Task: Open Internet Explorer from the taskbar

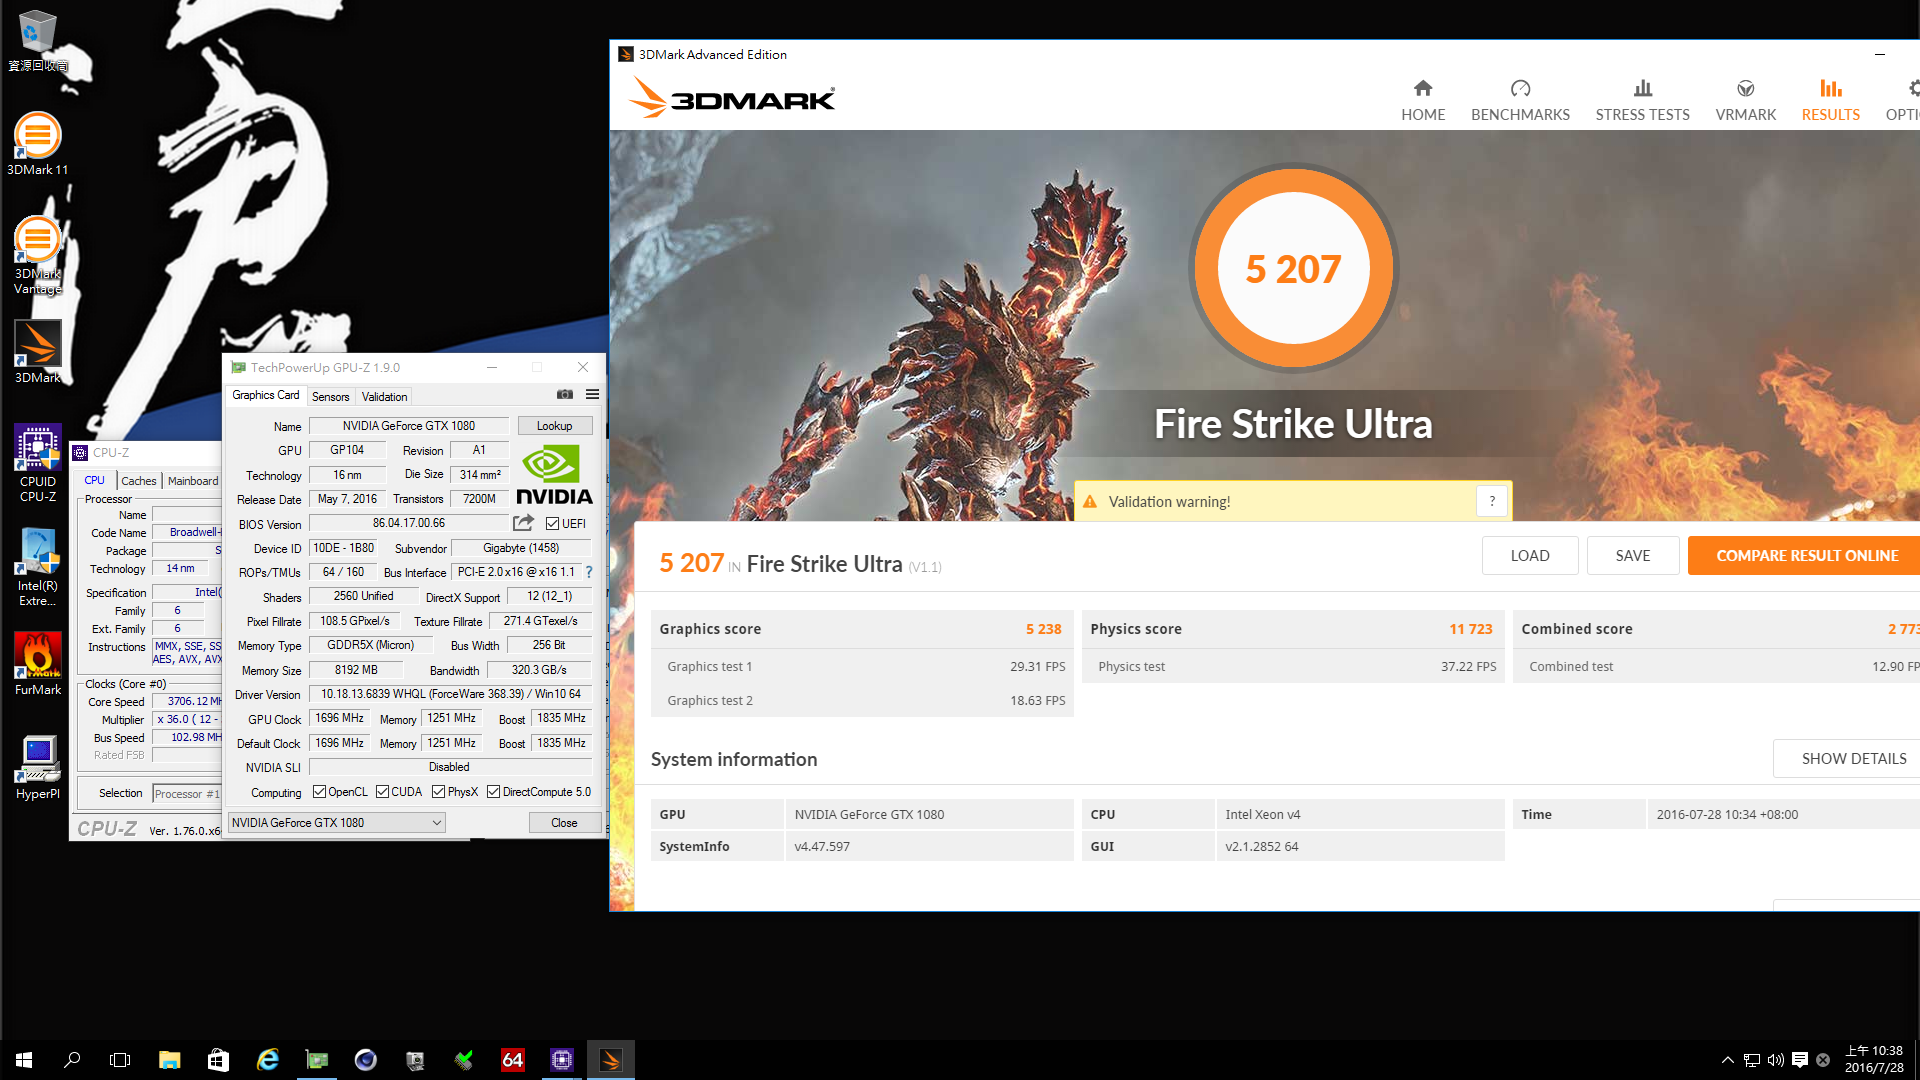Action: (267, 1060)
